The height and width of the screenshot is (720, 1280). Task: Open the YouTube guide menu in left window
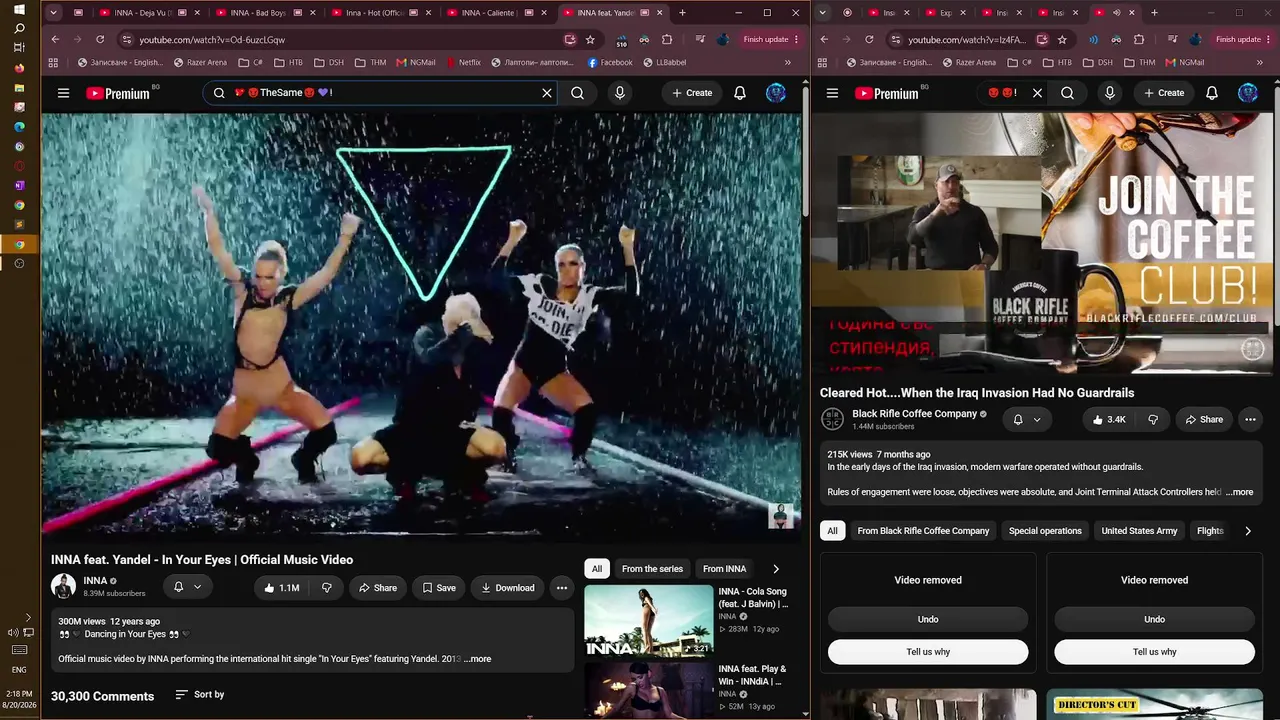(63, 93)
